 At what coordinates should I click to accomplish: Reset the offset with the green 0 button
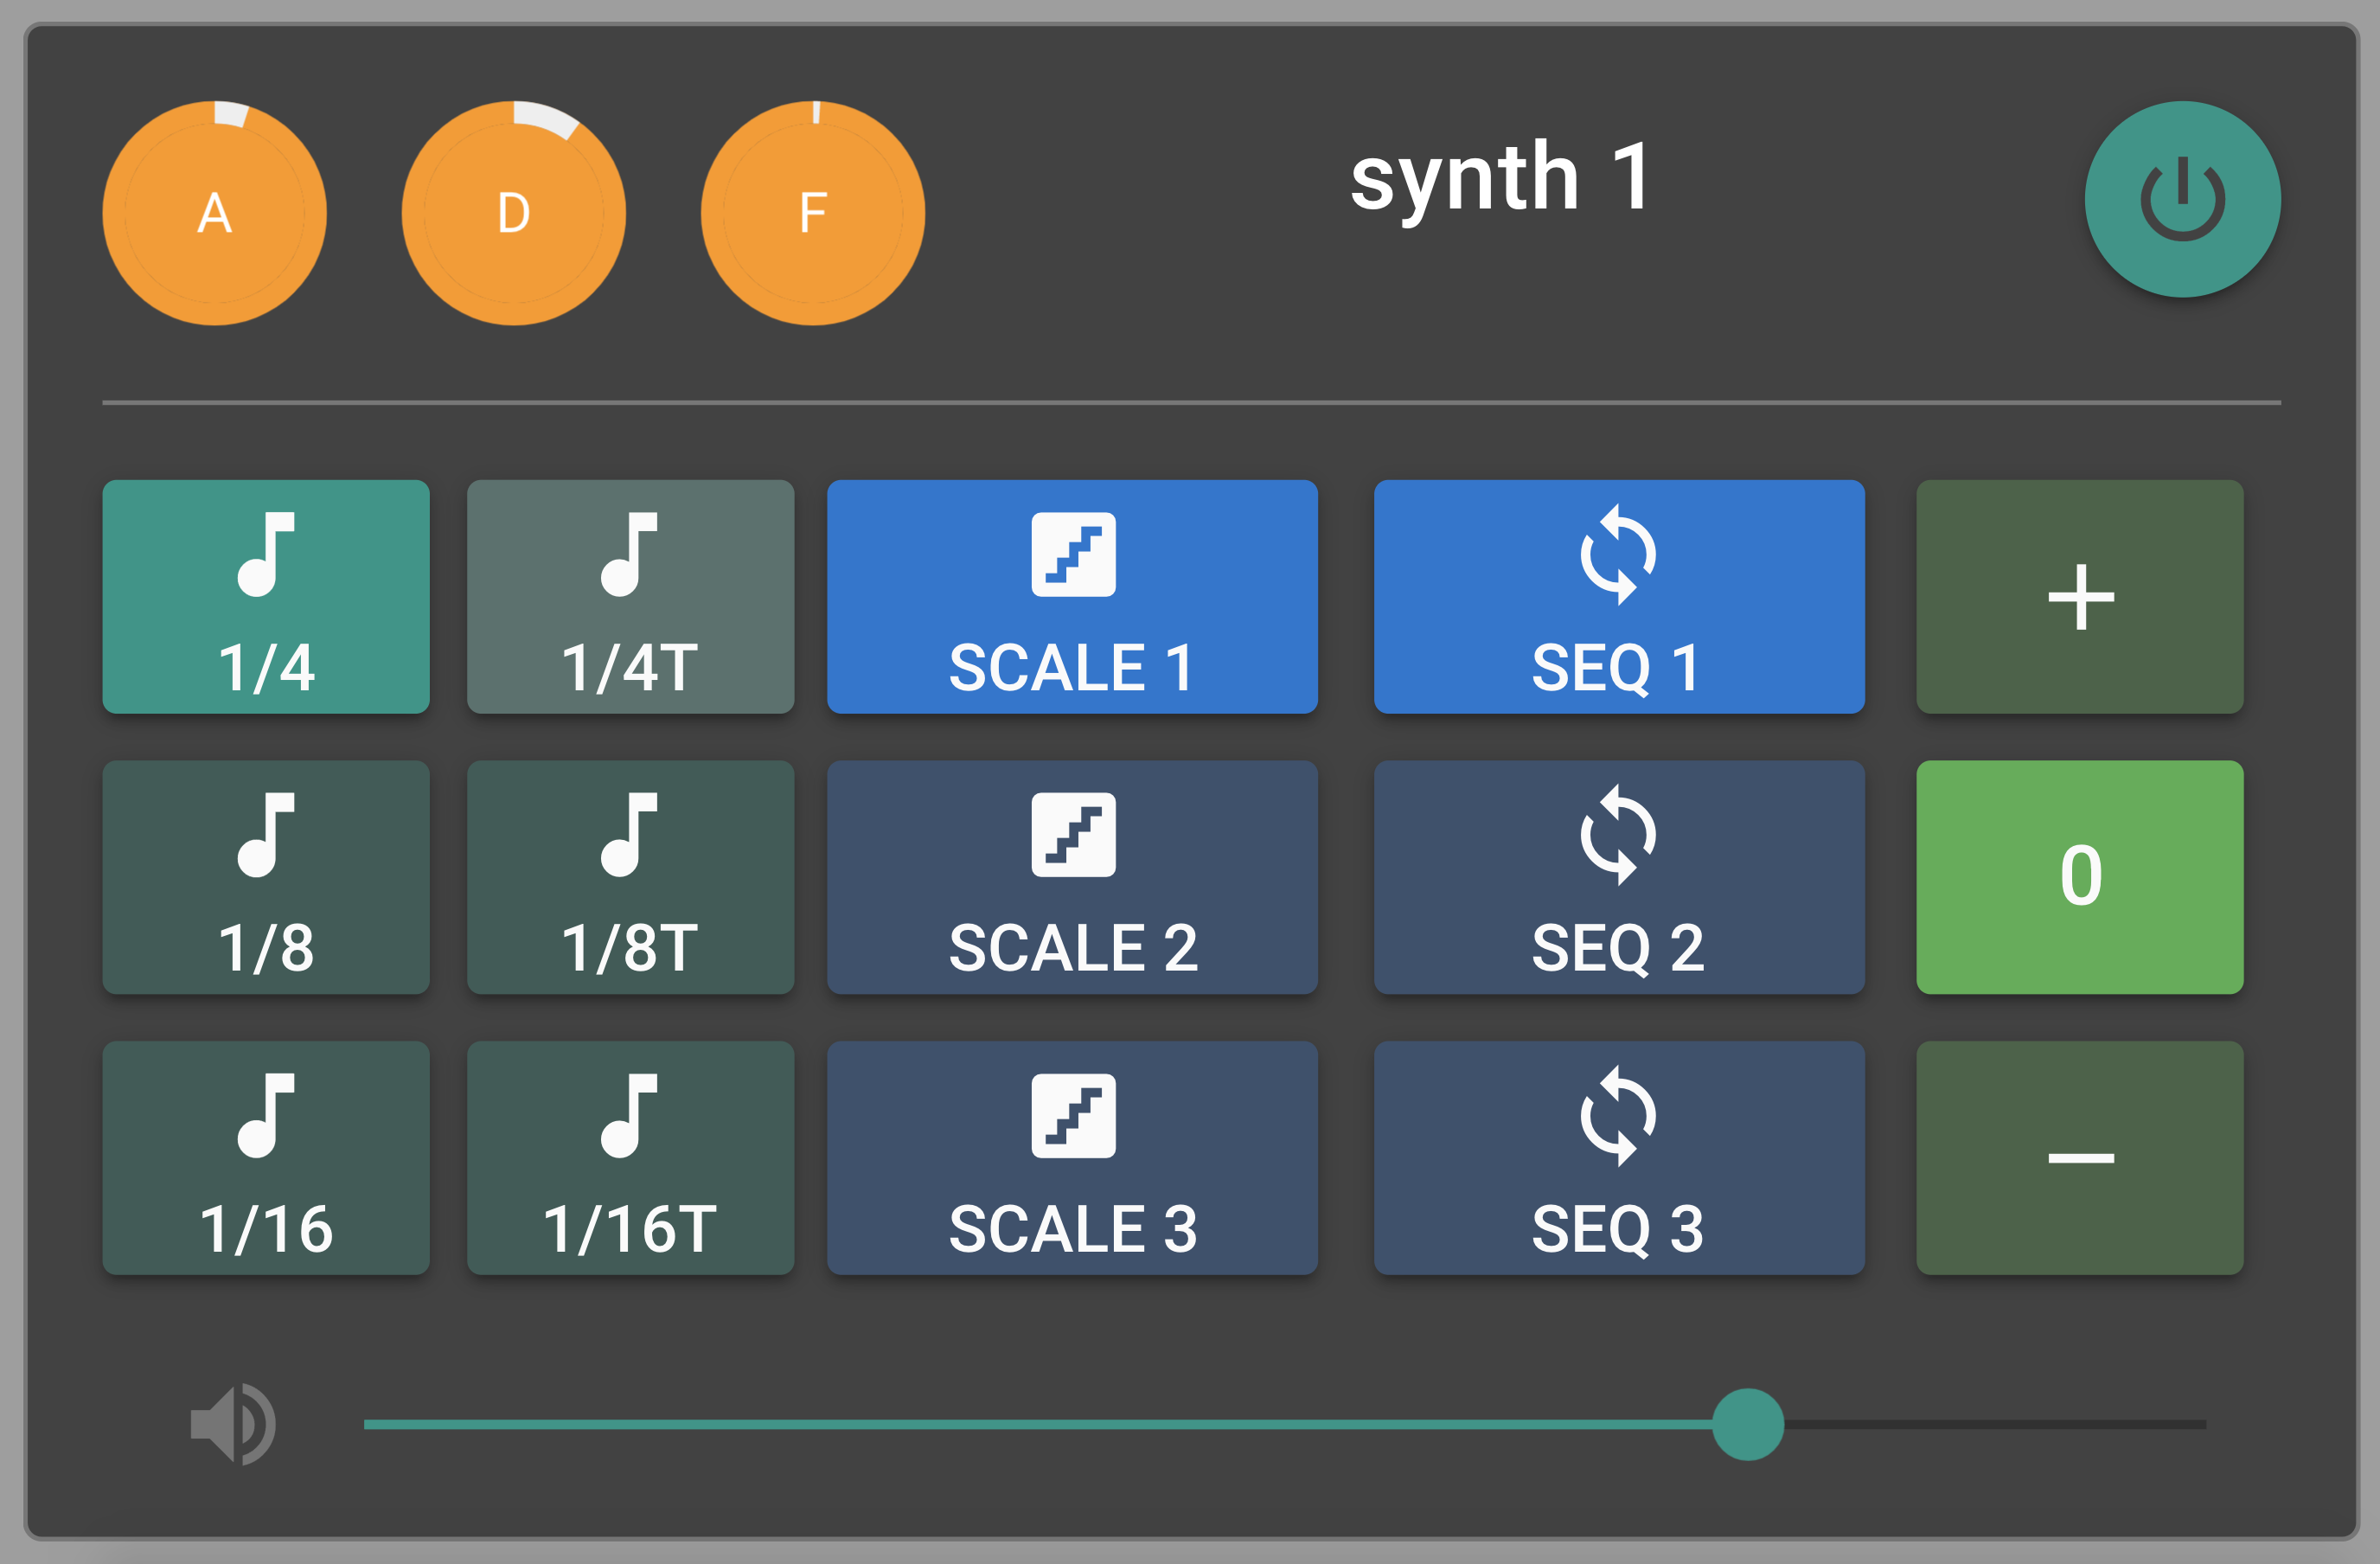[2079, 877]
